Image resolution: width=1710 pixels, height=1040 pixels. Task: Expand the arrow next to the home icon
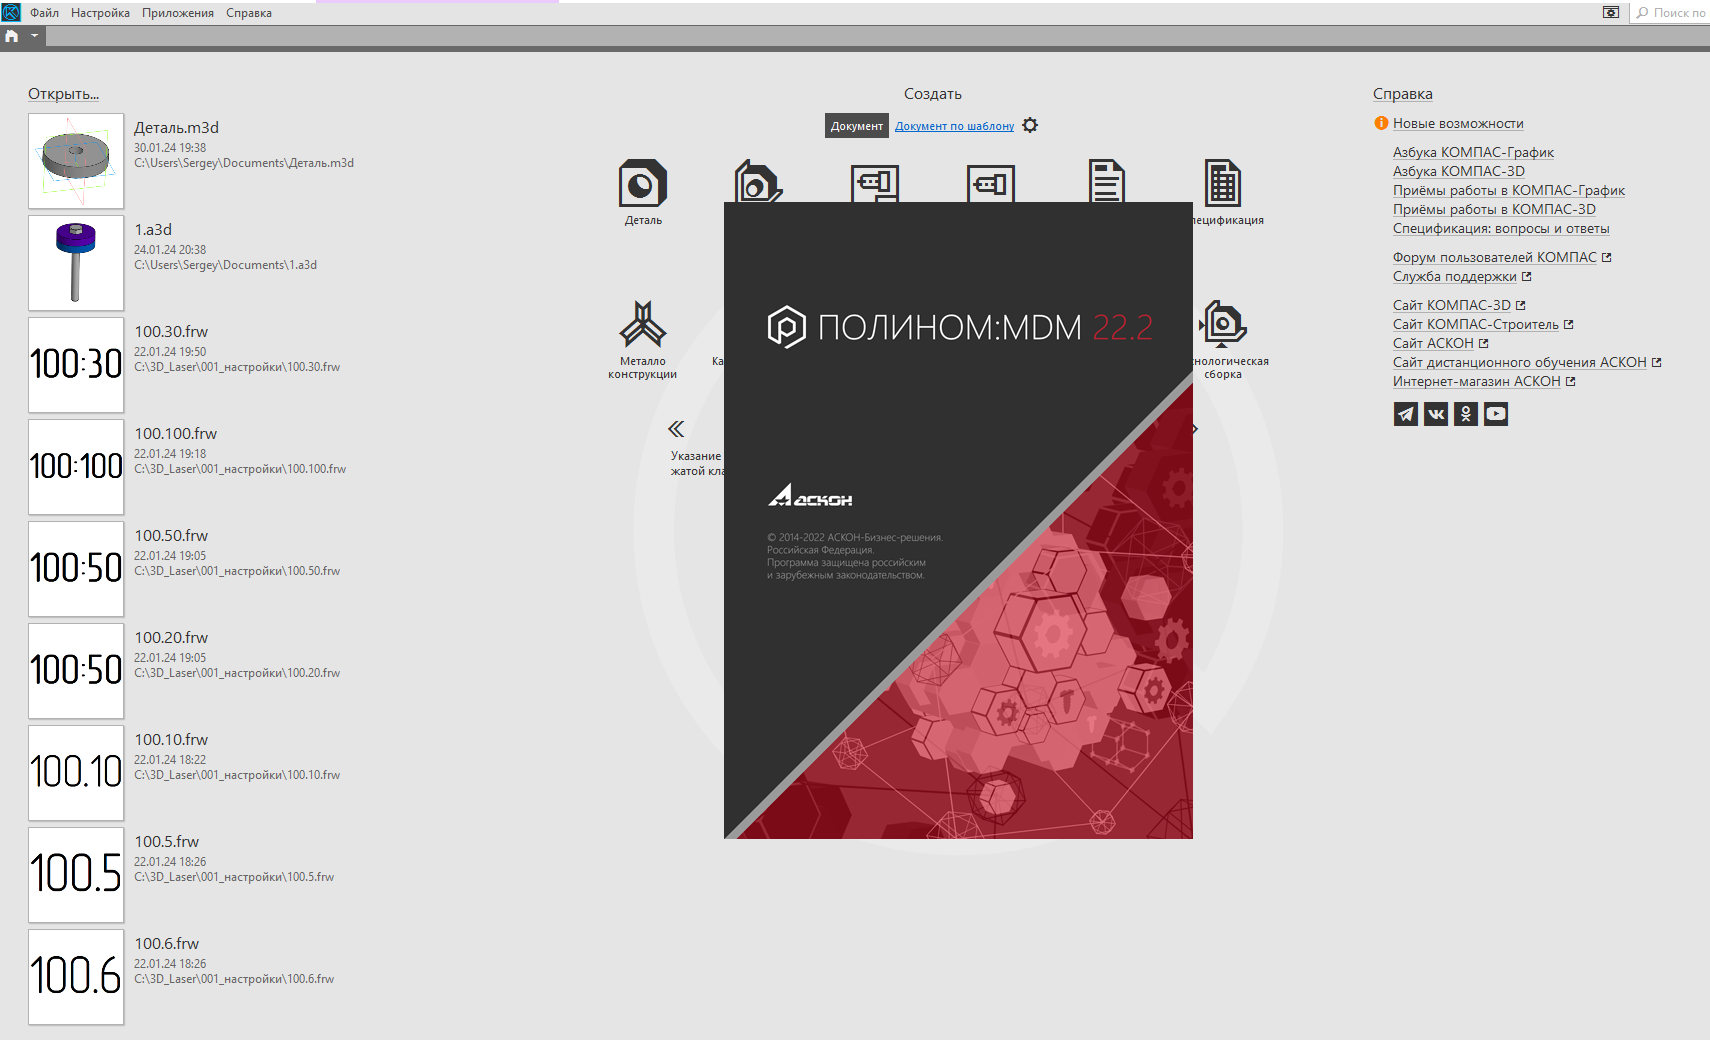click(x=34, y=36)
